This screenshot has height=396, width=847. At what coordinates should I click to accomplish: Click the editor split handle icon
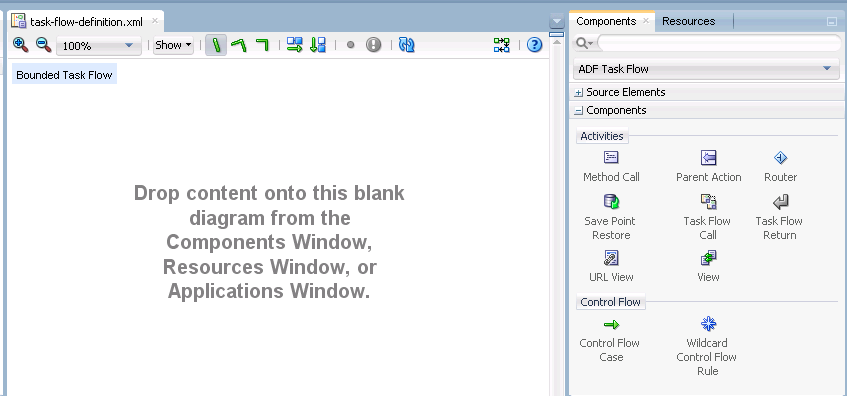pyautogui.click(x=556, y=35)
